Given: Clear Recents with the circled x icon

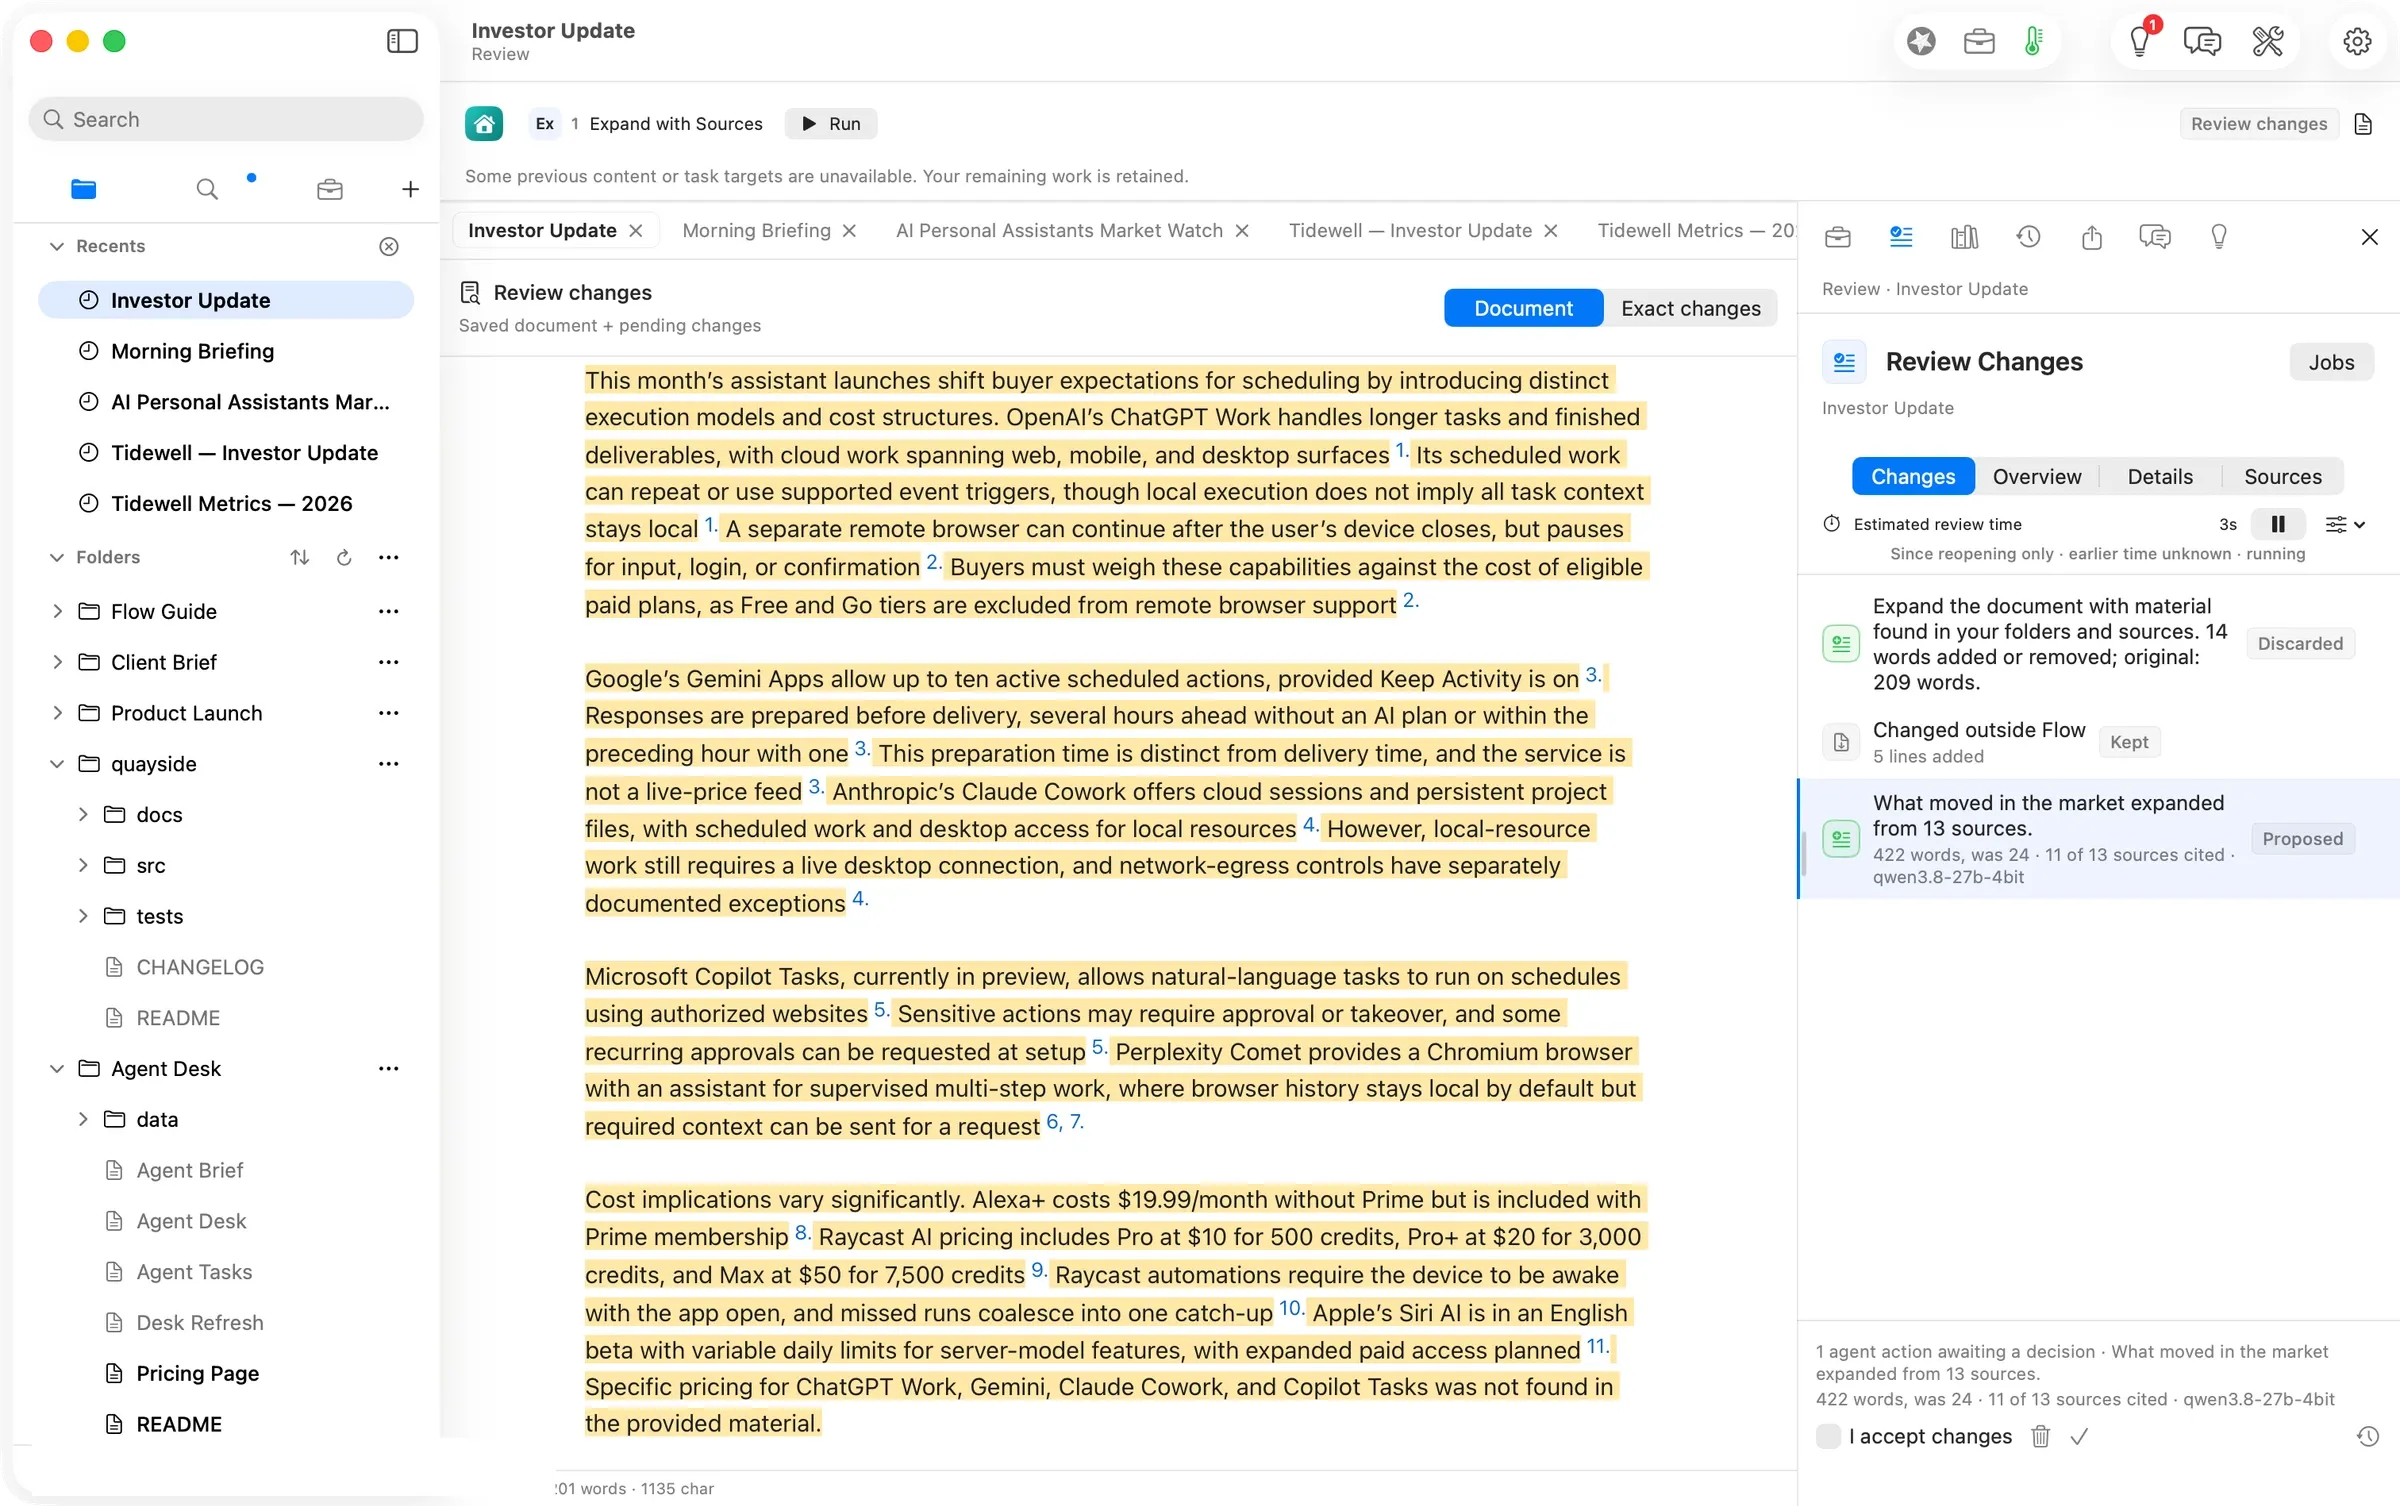Looking at the screenshot, I should [x=389, y=246].
